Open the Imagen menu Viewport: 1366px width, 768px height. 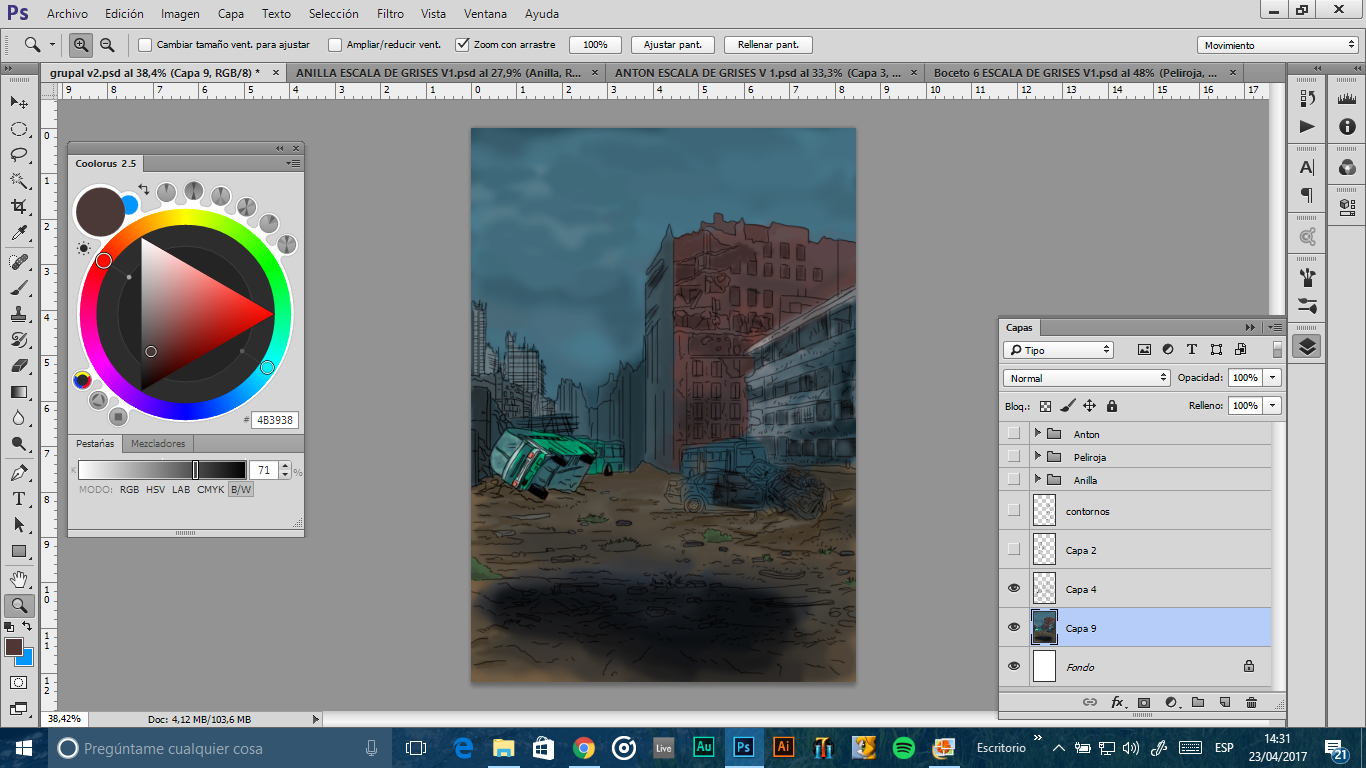[180, 14]
